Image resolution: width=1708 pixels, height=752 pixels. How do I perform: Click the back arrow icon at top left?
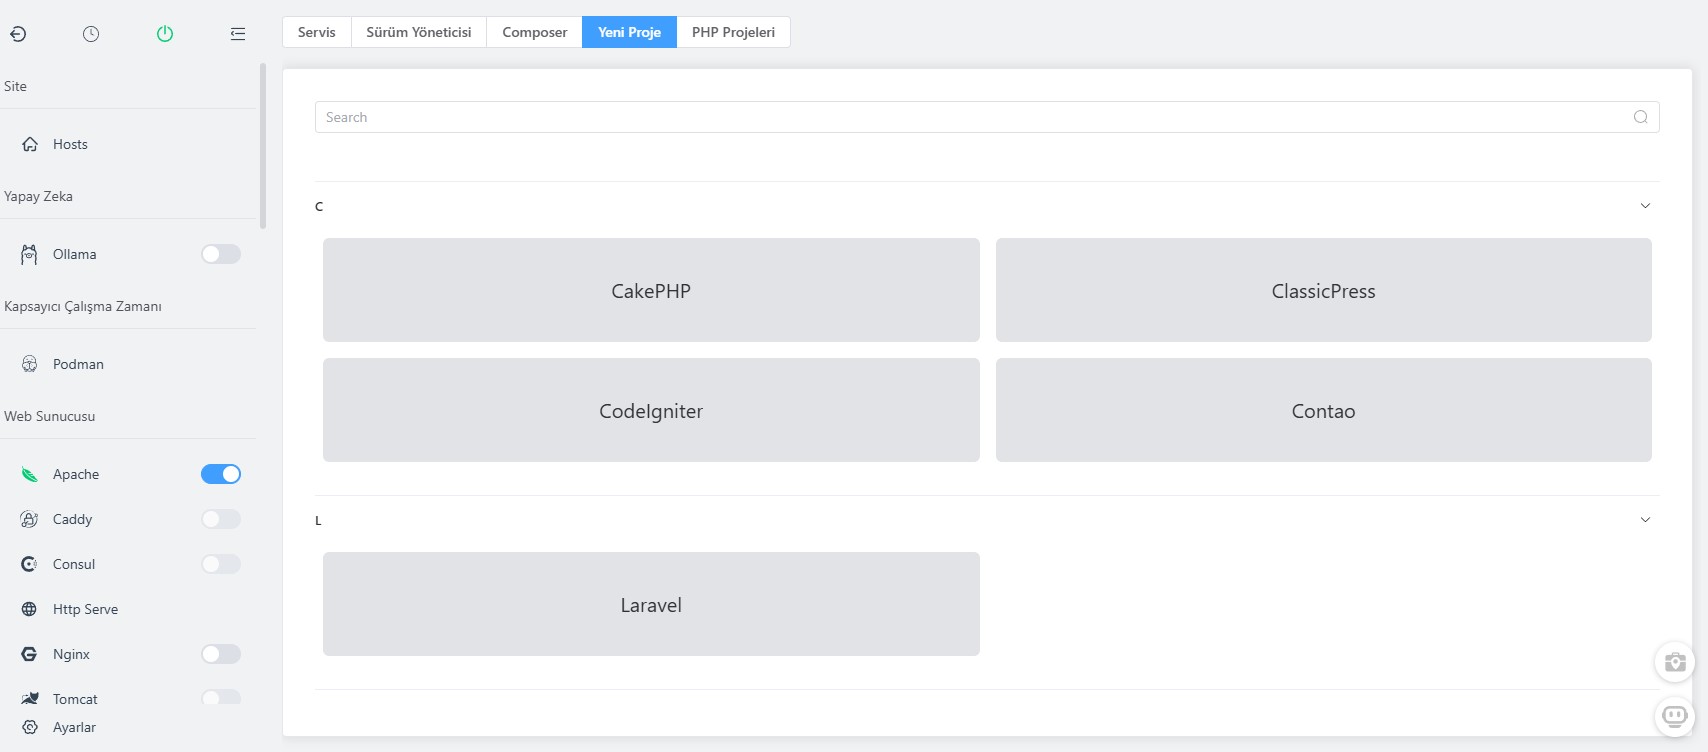coord(18,34)
